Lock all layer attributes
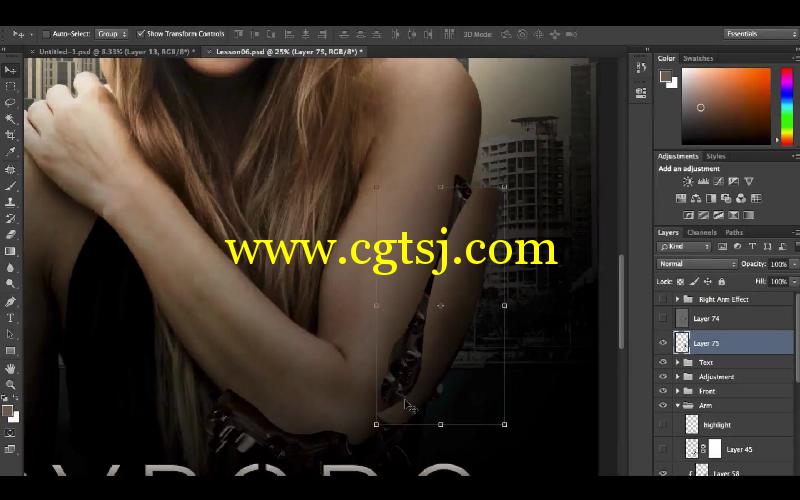 (721, 282)
